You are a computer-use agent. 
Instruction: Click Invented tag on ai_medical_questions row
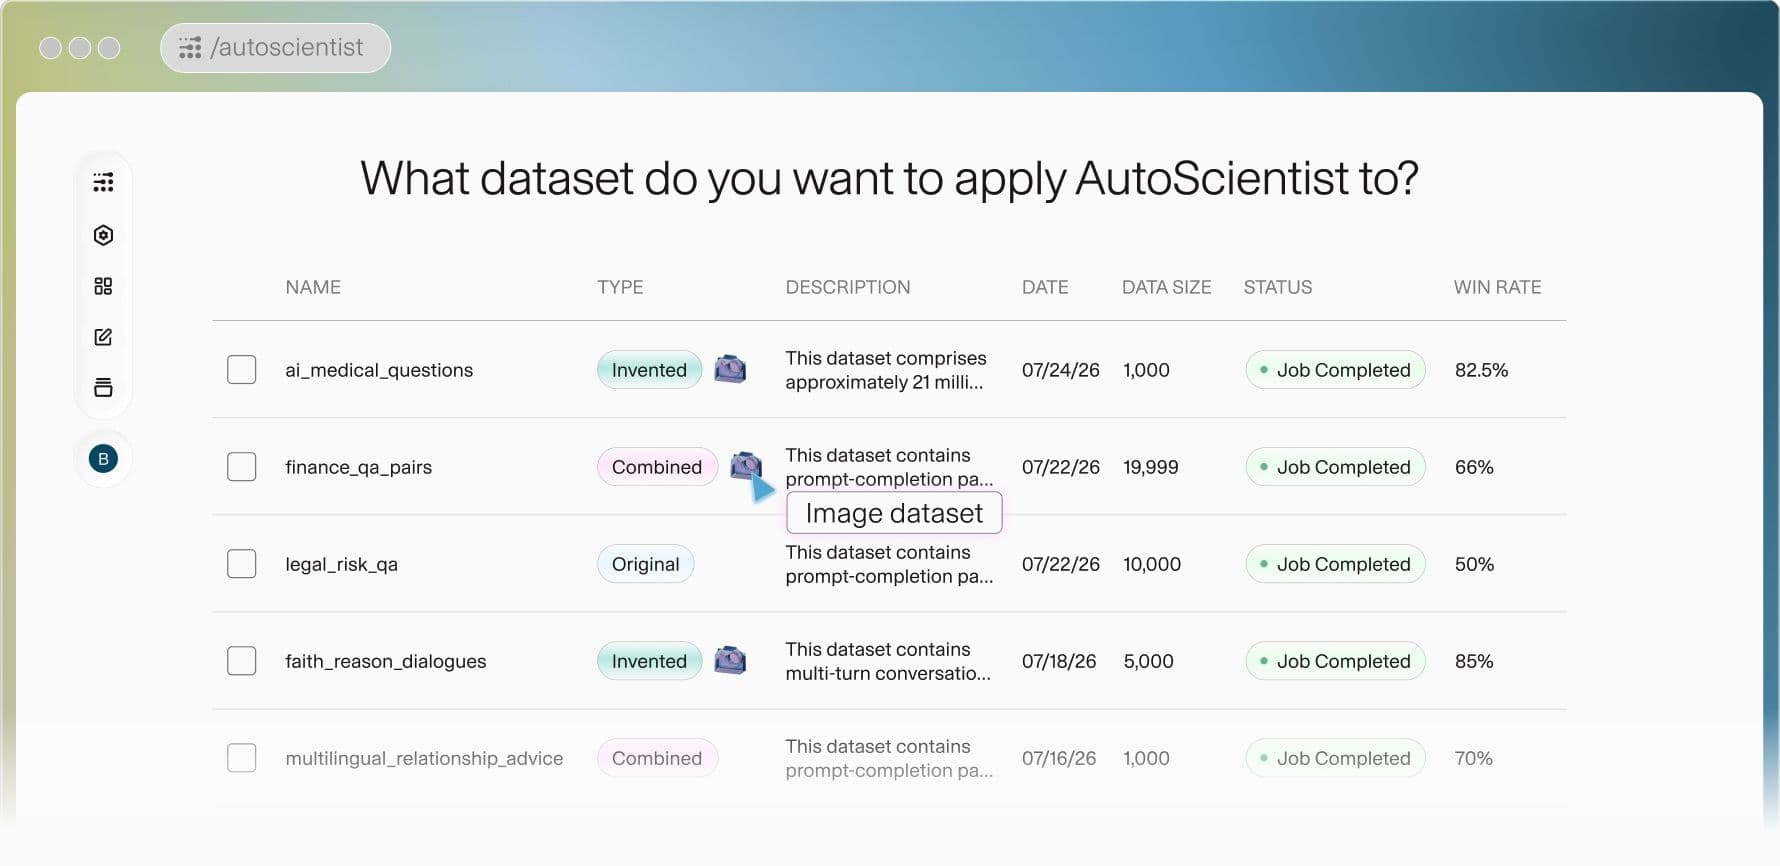649,370
